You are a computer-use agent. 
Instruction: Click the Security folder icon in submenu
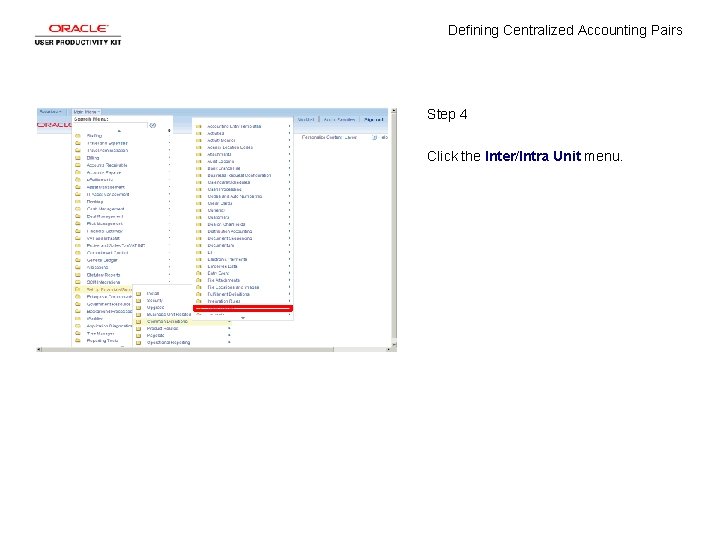point(138,300)
